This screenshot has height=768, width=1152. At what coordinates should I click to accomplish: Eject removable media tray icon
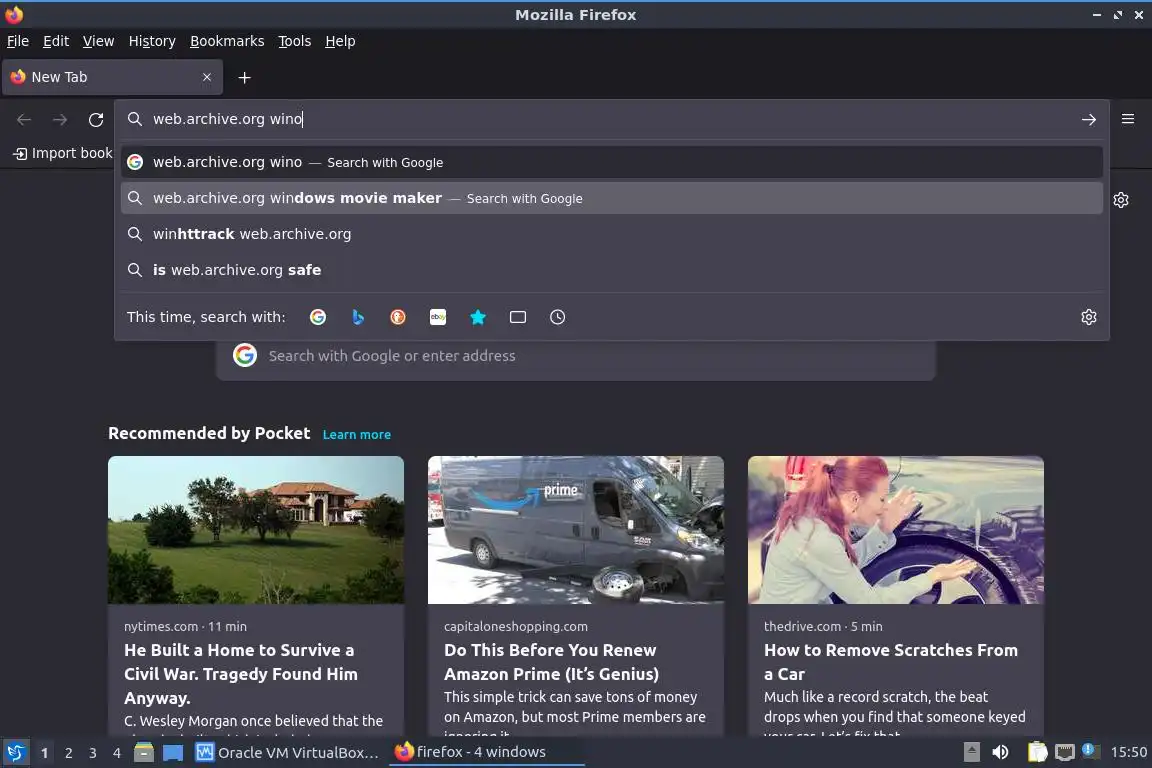pos(971,752)
